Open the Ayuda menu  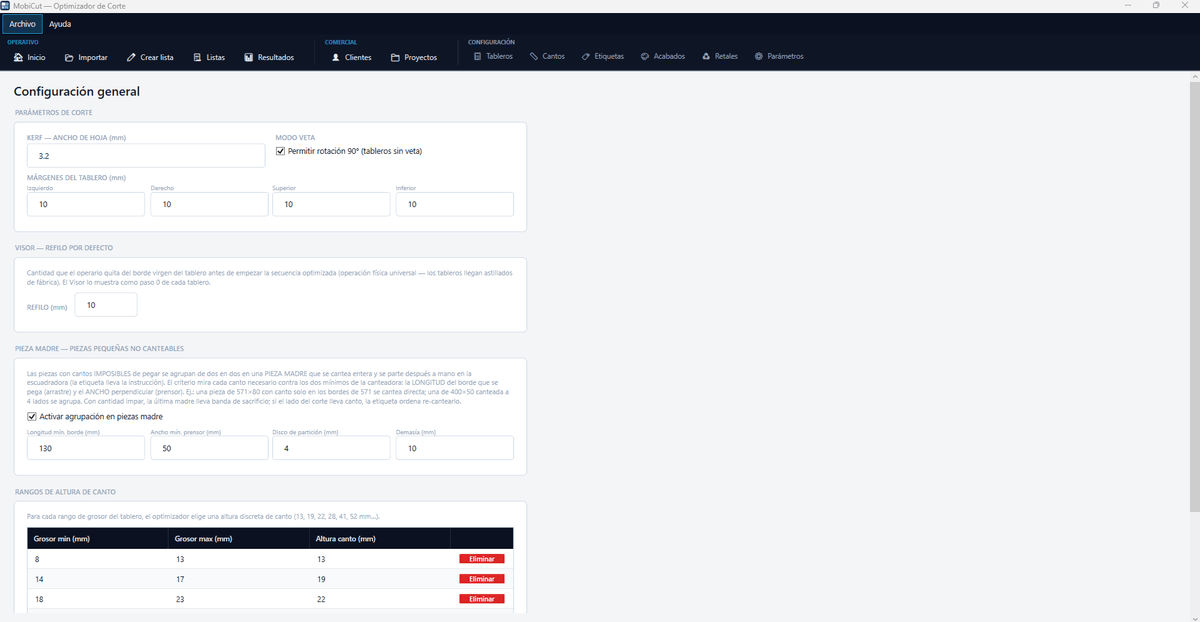tap(60, 23)
